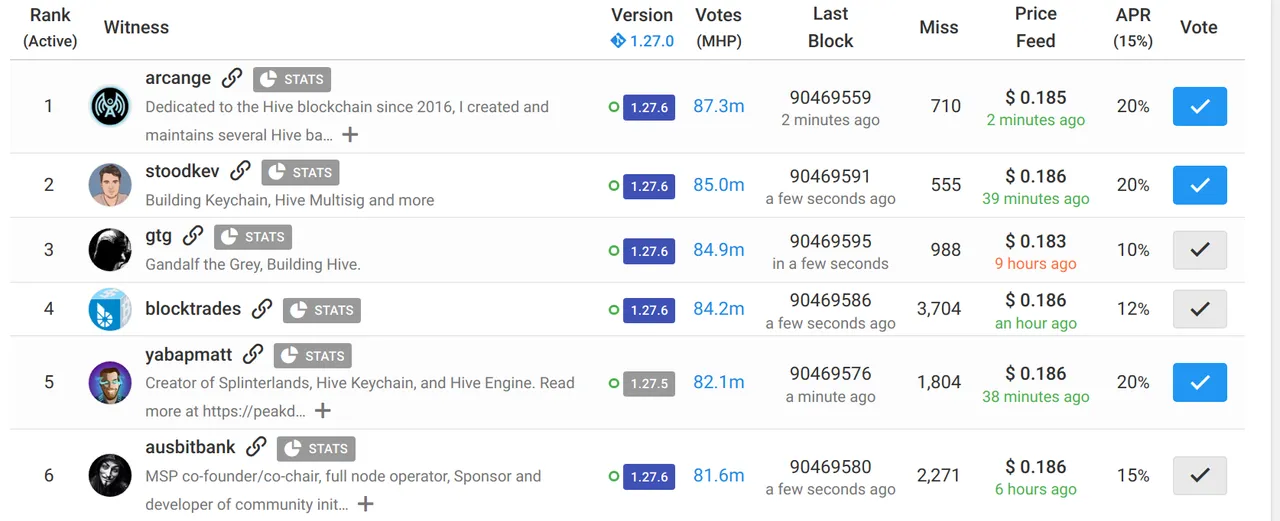The image size is (1280, 521).
Task: Open STATS button for blocktrades
Action: [x=322, y=310]
